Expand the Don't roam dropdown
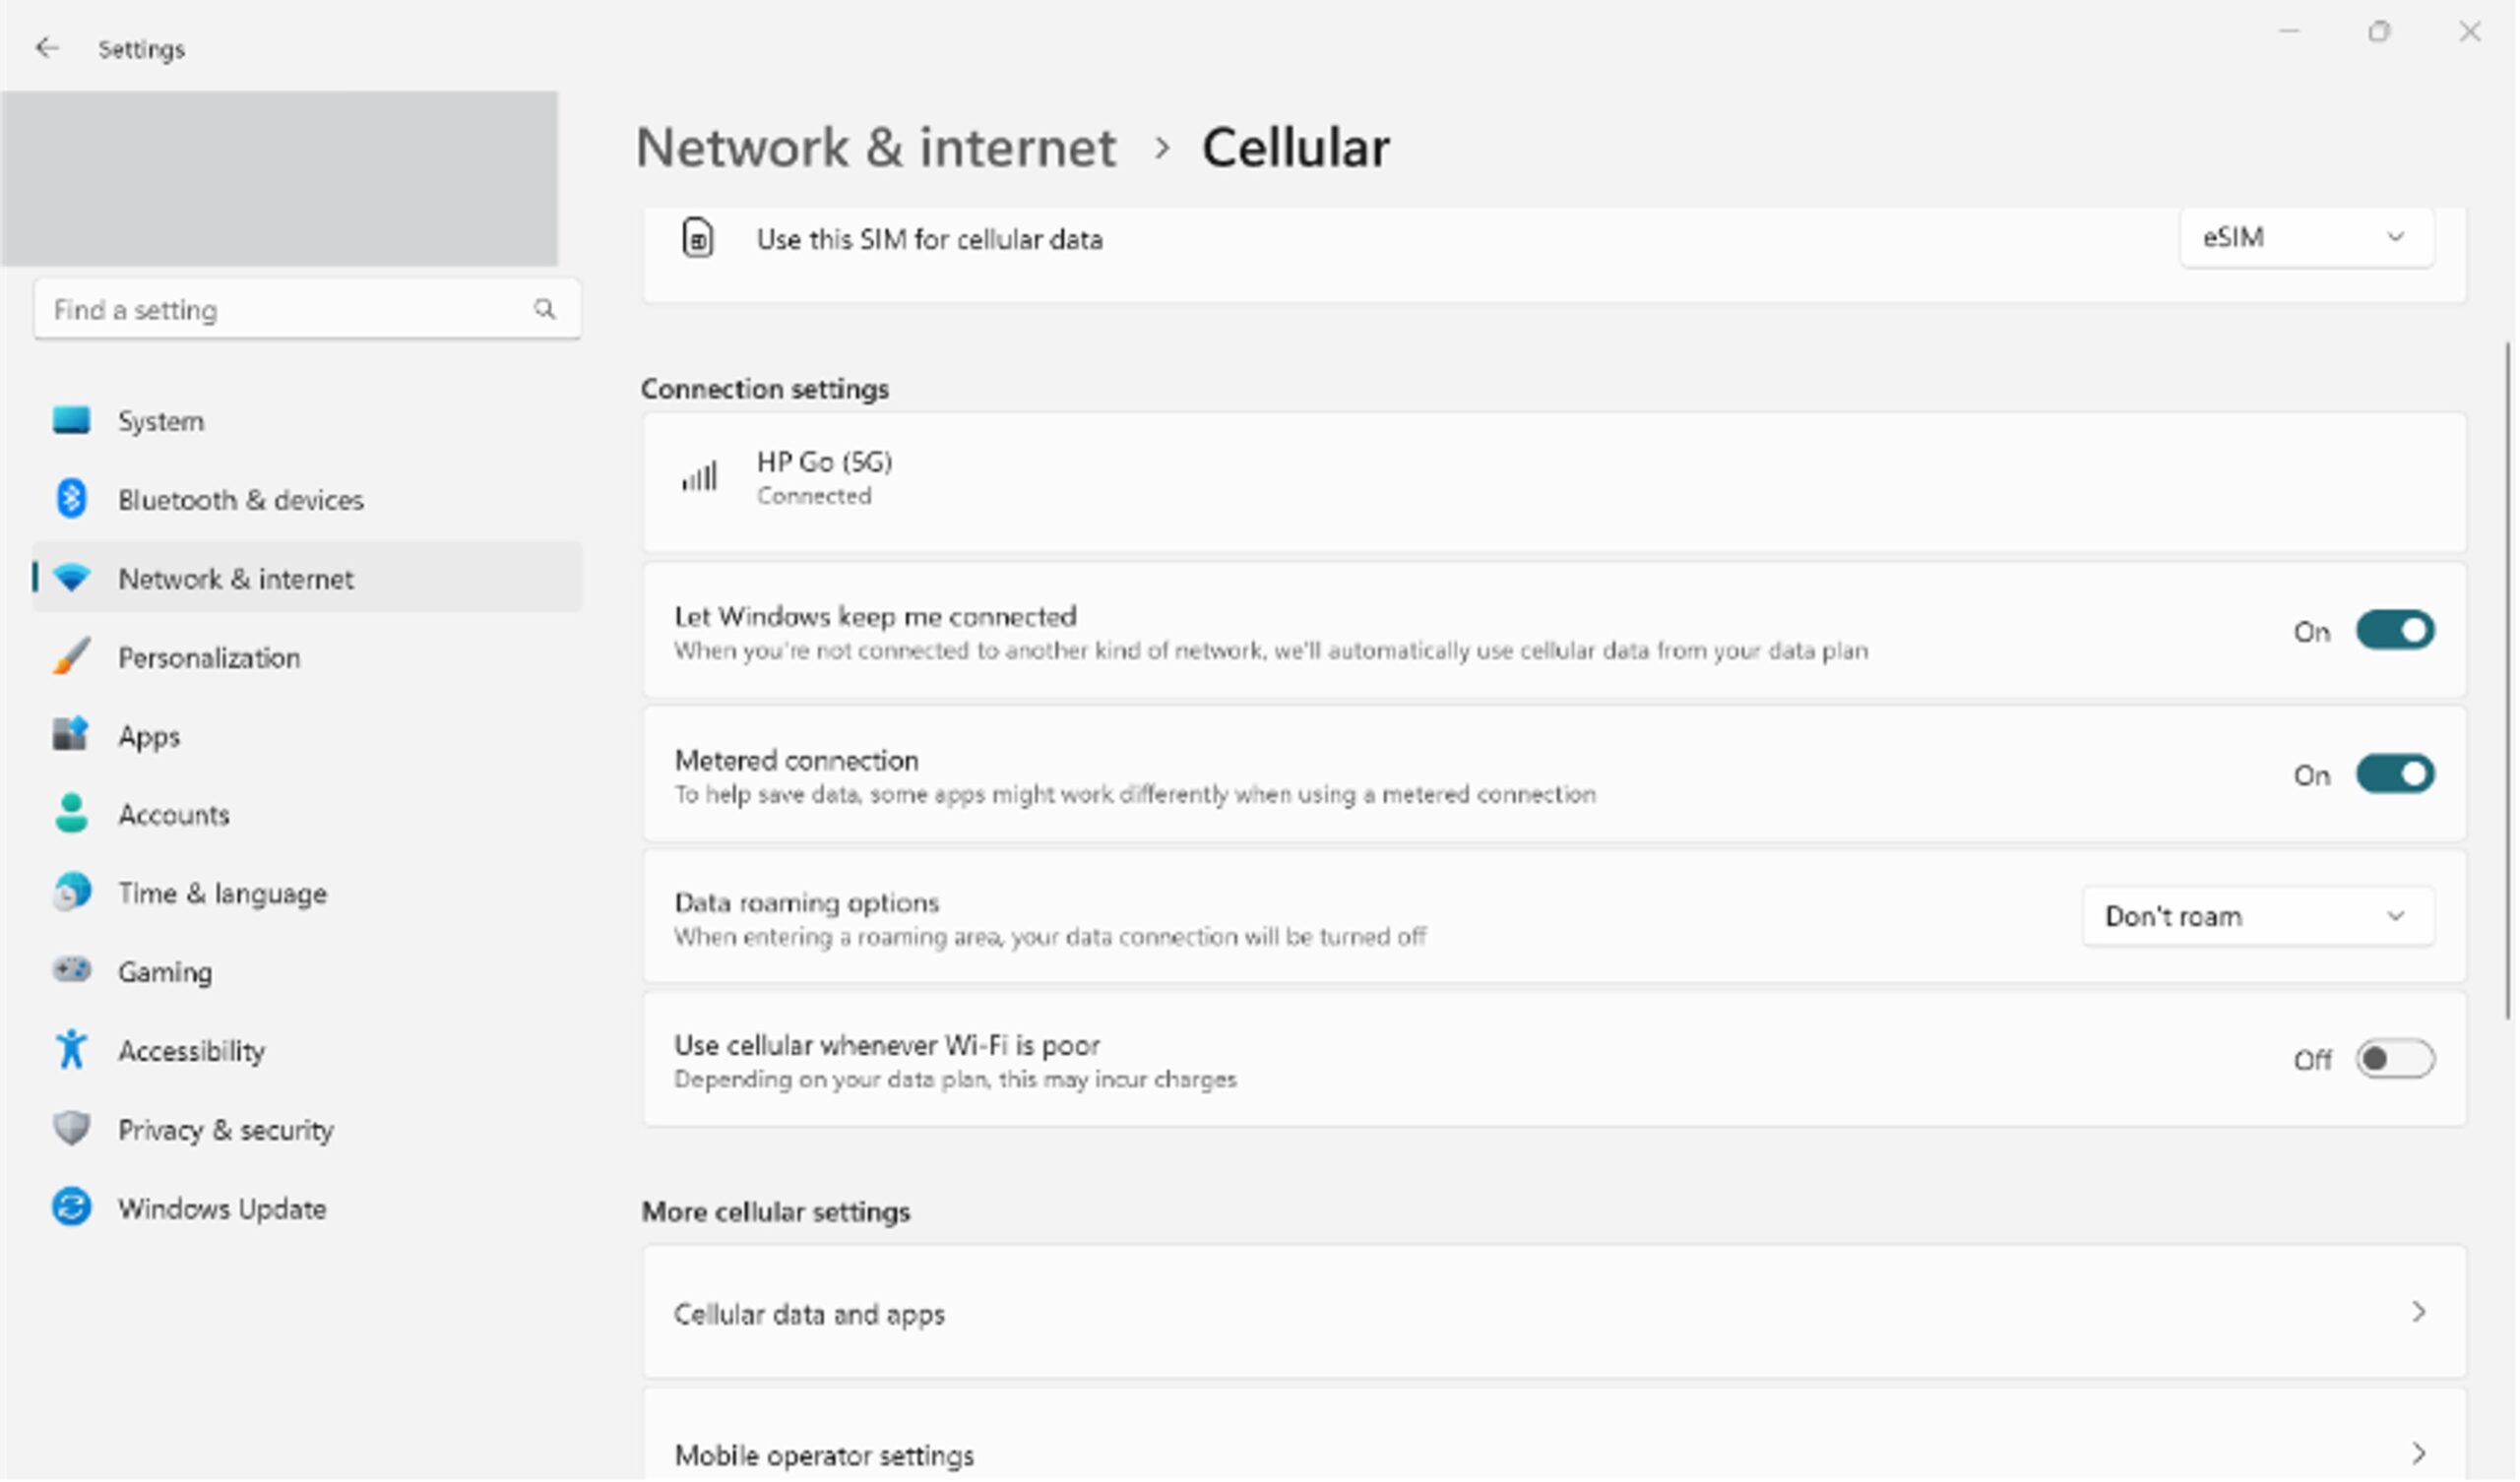Screen dimensions: 2520x1482 click(2257, 916)
